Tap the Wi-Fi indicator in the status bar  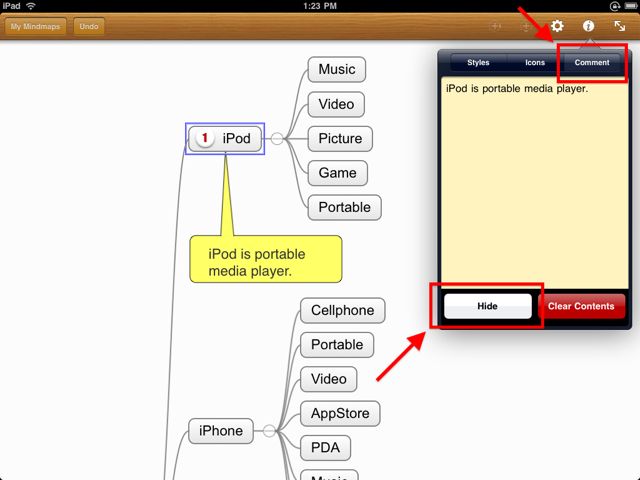tap(31, 6)
